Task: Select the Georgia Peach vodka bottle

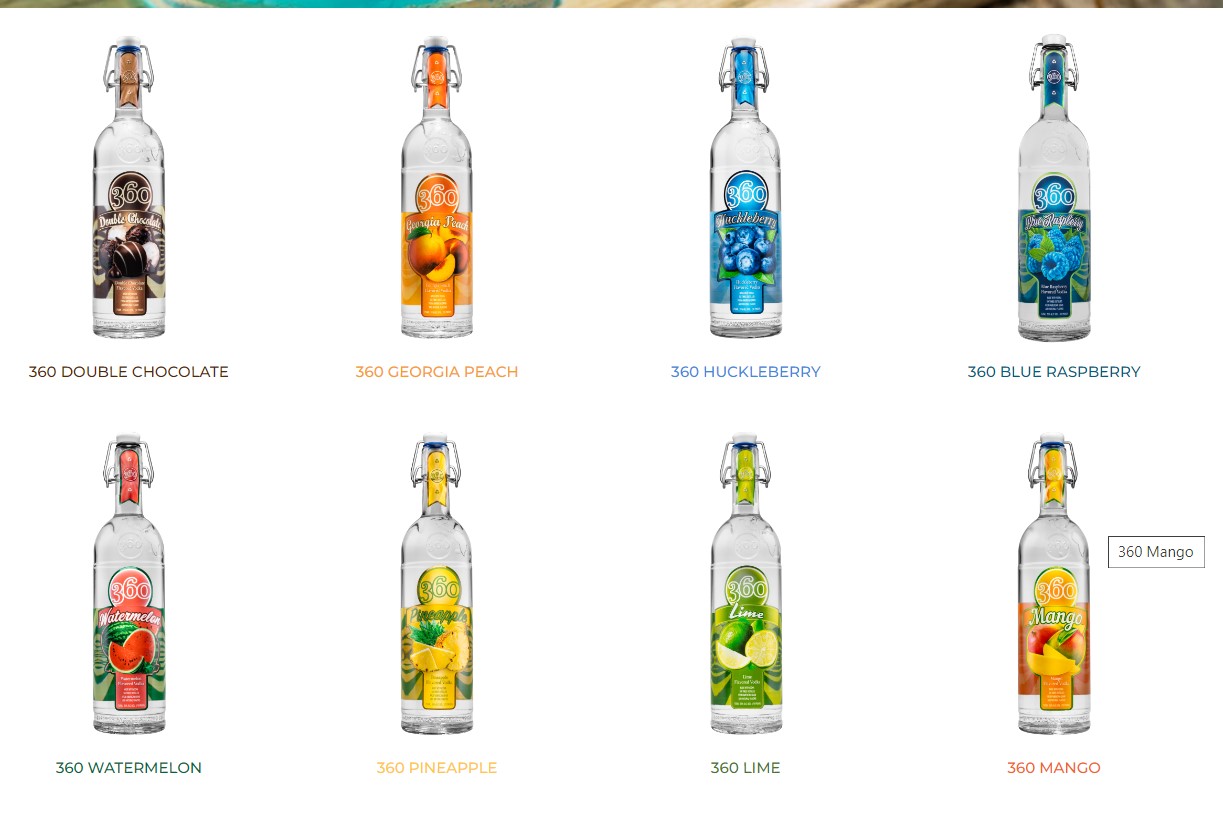Action: click(437, 188)
